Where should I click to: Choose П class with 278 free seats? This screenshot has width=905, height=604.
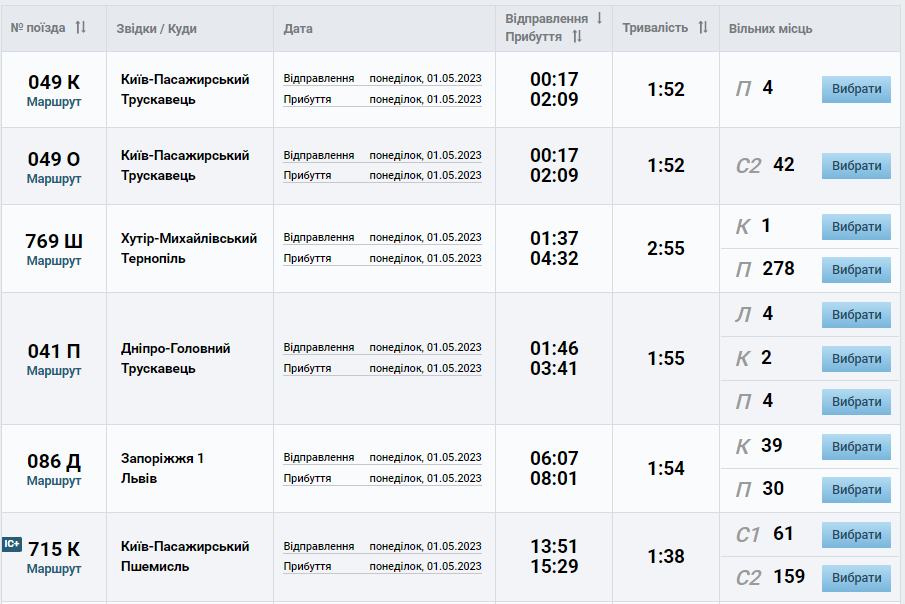tap(856, 270)
